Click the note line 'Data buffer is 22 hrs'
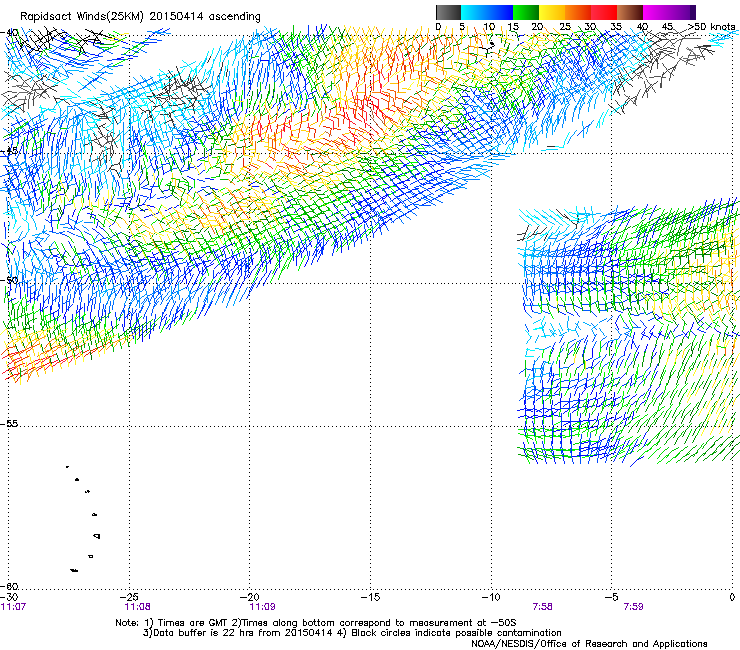Image resolution: width=740 pixels, height=650 pixels. [x=352, y=633]
